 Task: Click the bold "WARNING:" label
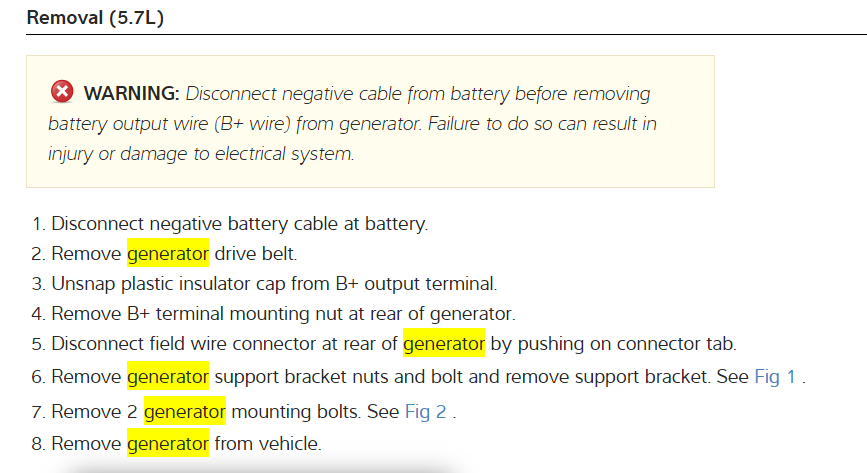[x=132, y=94]
